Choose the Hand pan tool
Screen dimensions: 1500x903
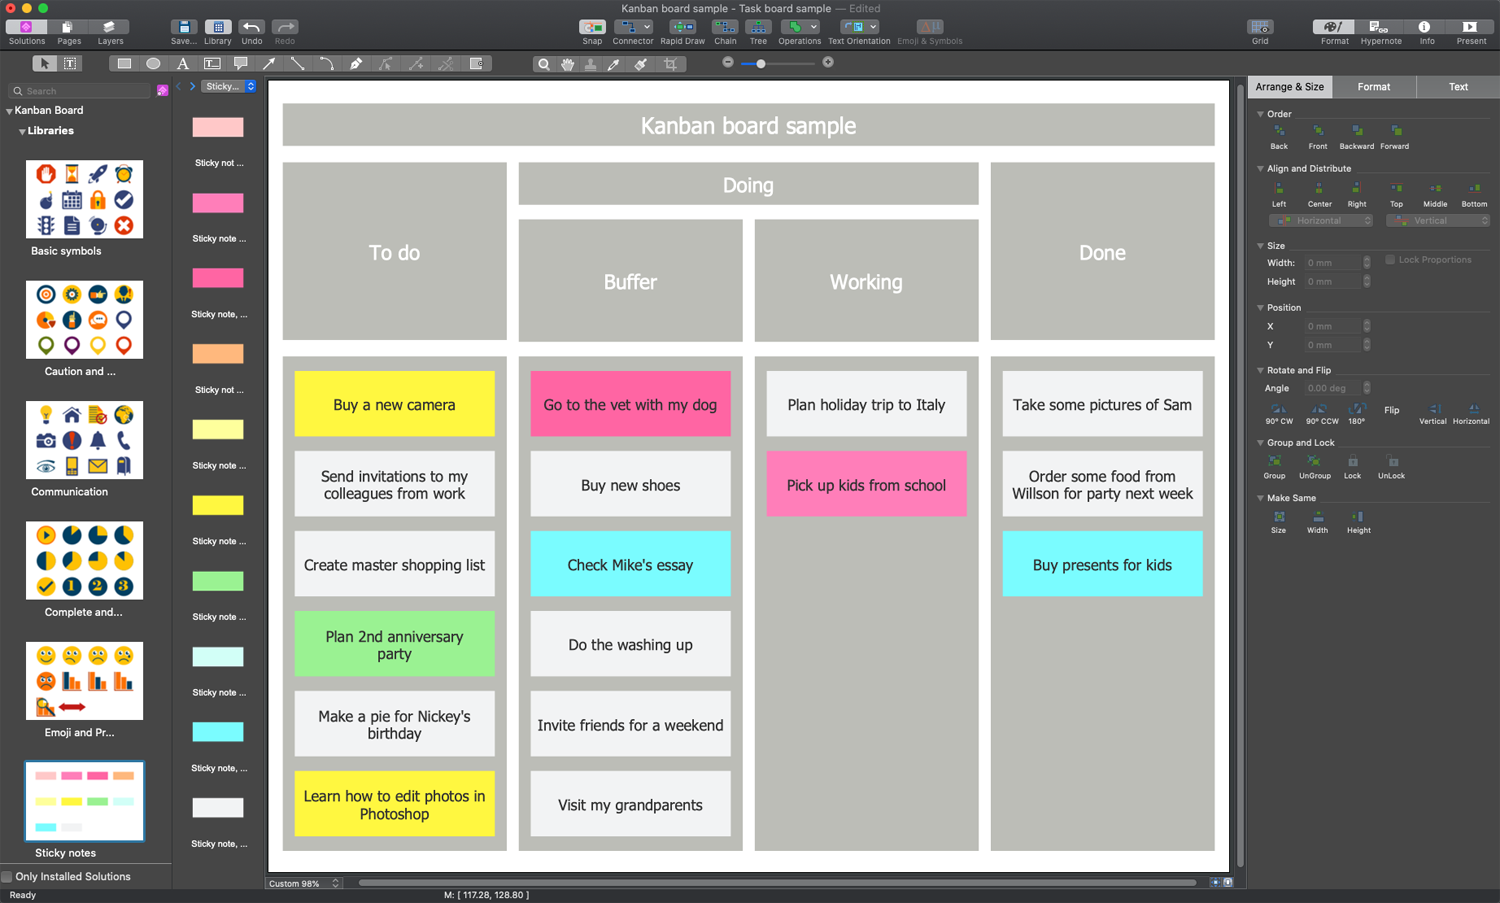[568, 64]
